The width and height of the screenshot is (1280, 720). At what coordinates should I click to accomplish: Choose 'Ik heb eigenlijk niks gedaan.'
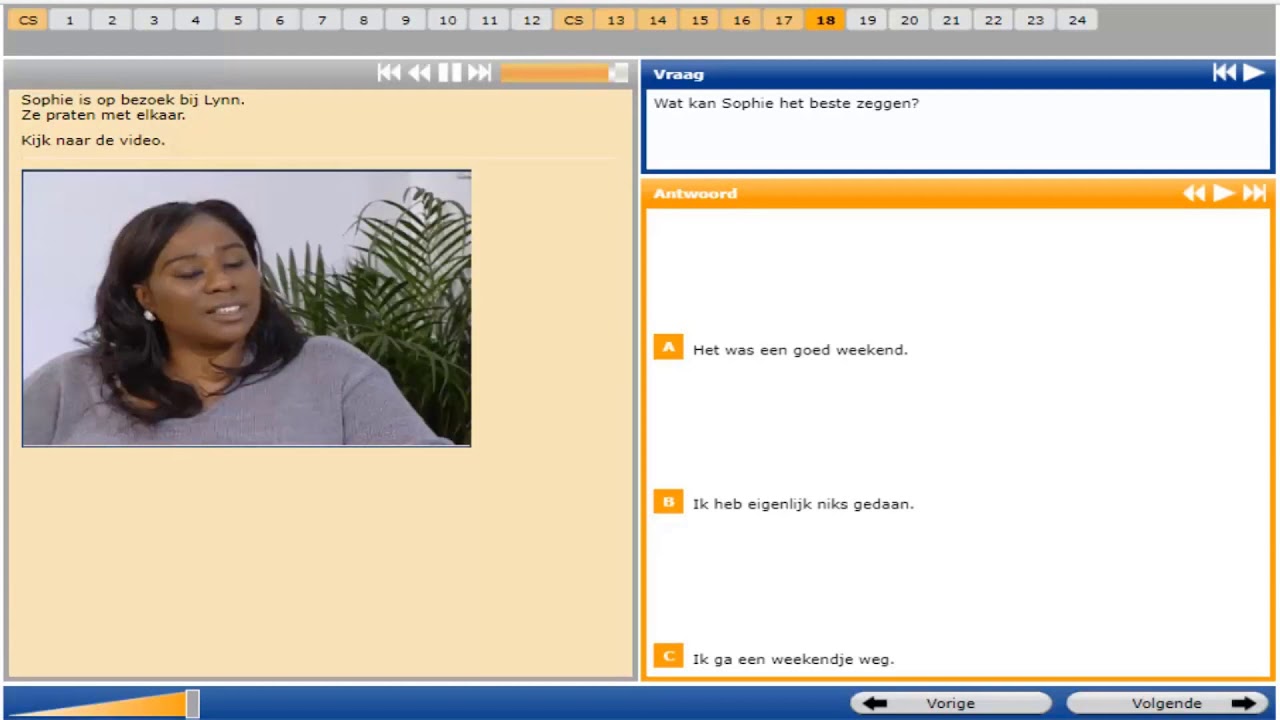pos(803,504)
